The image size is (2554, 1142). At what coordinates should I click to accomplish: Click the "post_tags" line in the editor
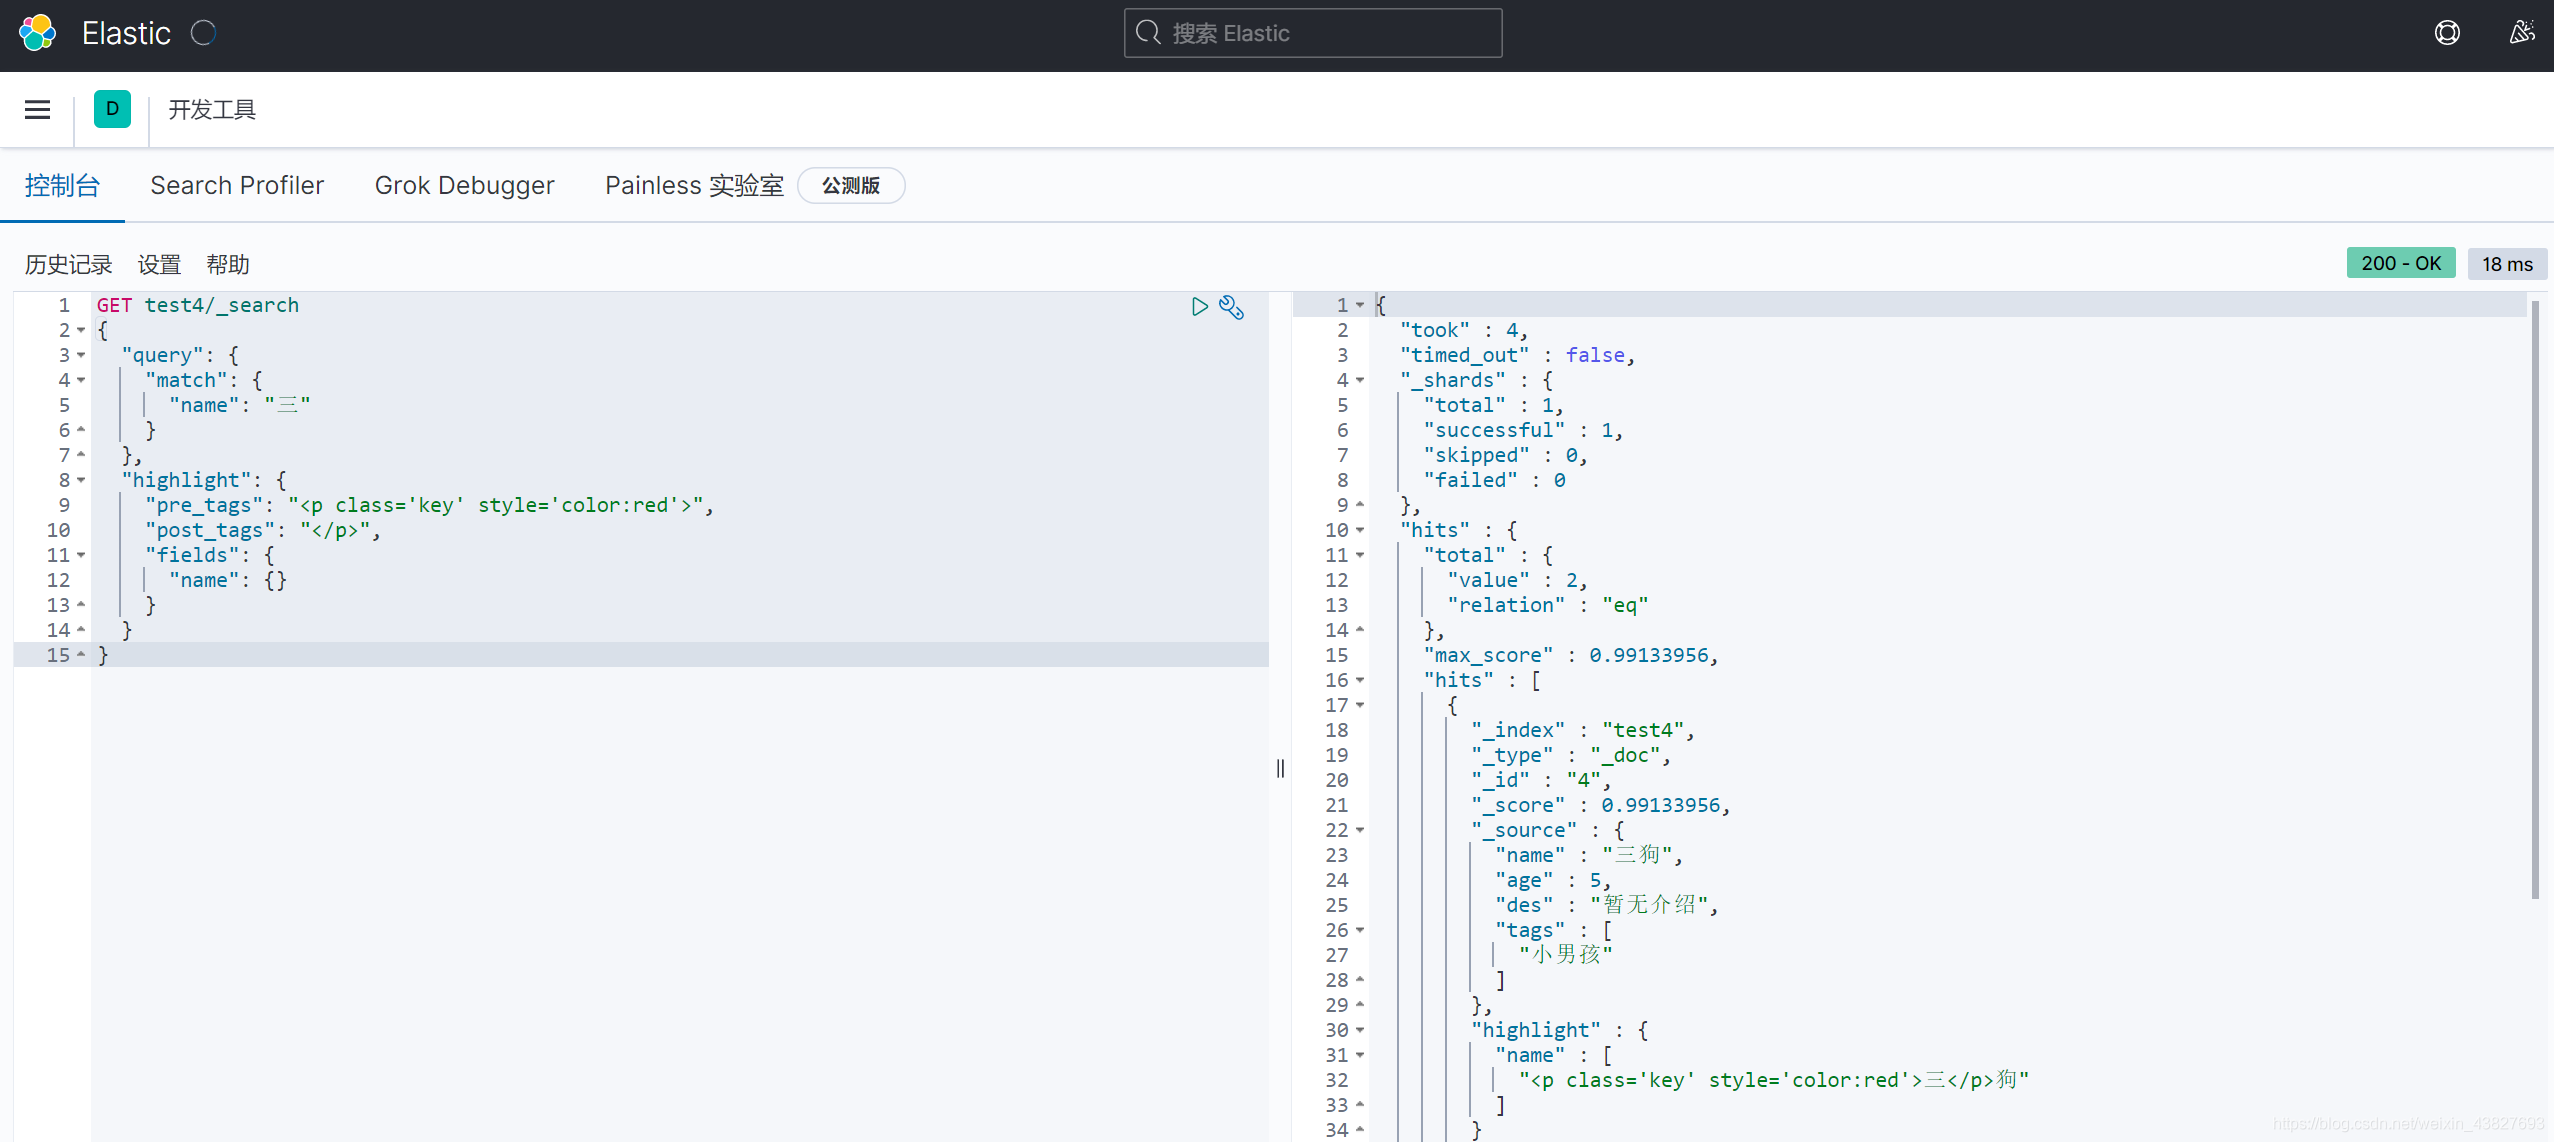[x=263, y=530]
